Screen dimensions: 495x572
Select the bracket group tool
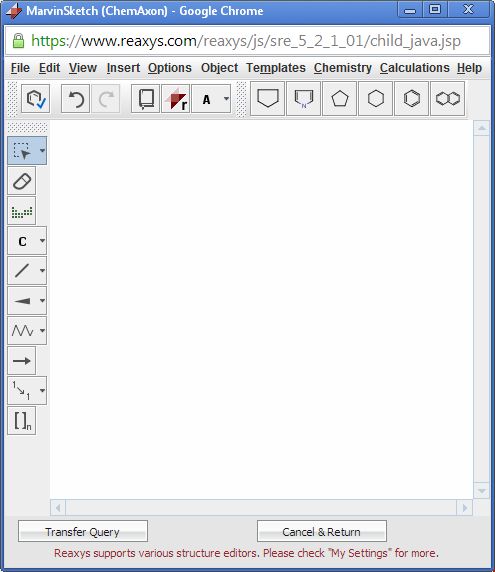(x=22, y=421)
